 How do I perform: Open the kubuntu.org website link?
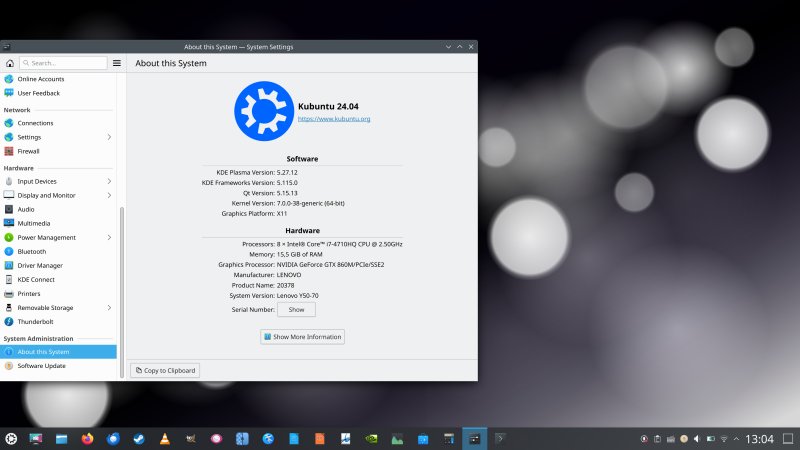tap(334, 119)
